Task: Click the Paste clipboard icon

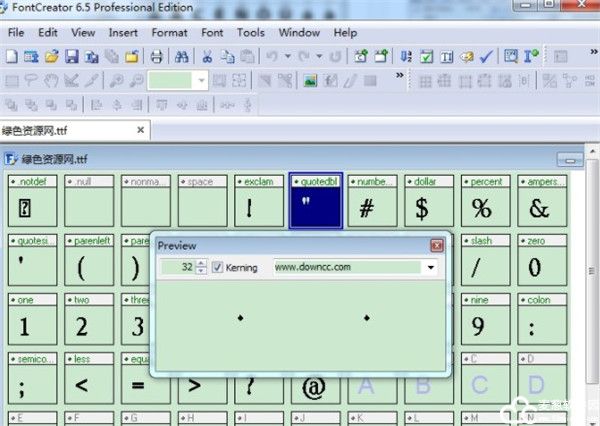Action: pos(248,57)
